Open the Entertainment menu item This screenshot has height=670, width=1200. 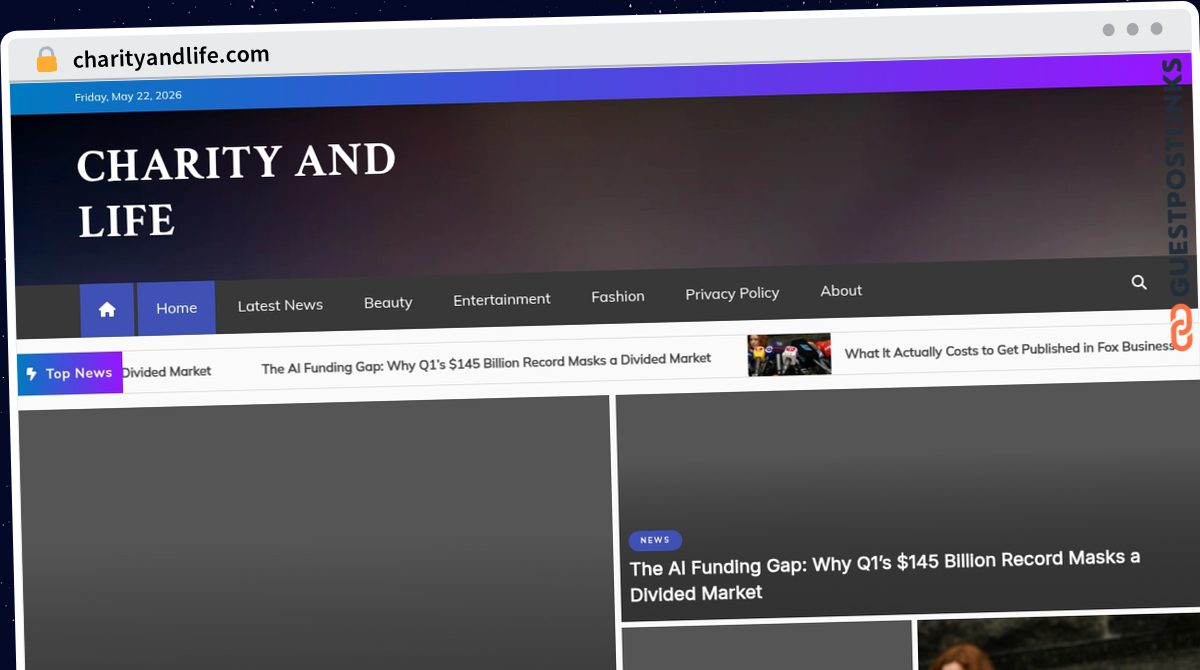[x=502, y=299]
